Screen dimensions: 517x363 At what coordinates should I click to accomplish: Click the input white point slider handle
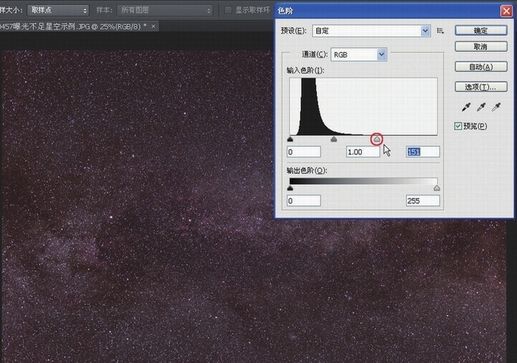click(377, 139)
